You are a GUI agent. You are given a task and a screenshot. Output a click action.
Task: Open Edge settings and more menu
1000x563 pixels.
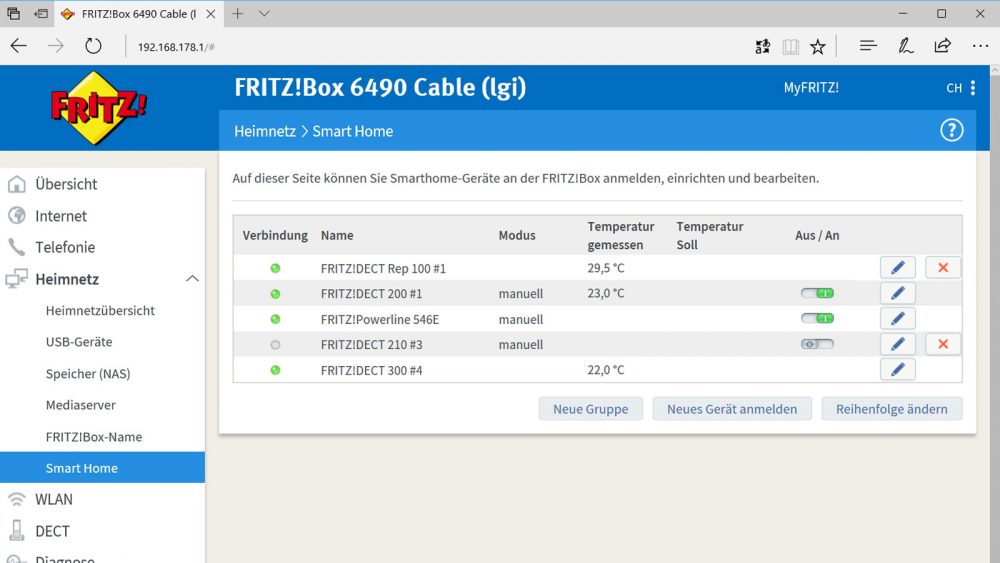pyautogui.click(x=980, y=46)
